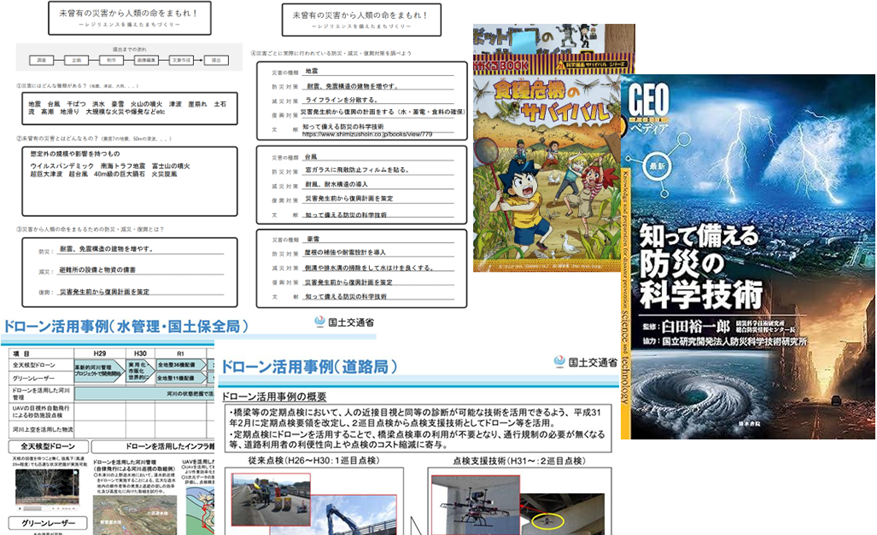Click the 防災 answer line in question ③
The width and height of the screenshot is (877, 535).
coord(141,249)
